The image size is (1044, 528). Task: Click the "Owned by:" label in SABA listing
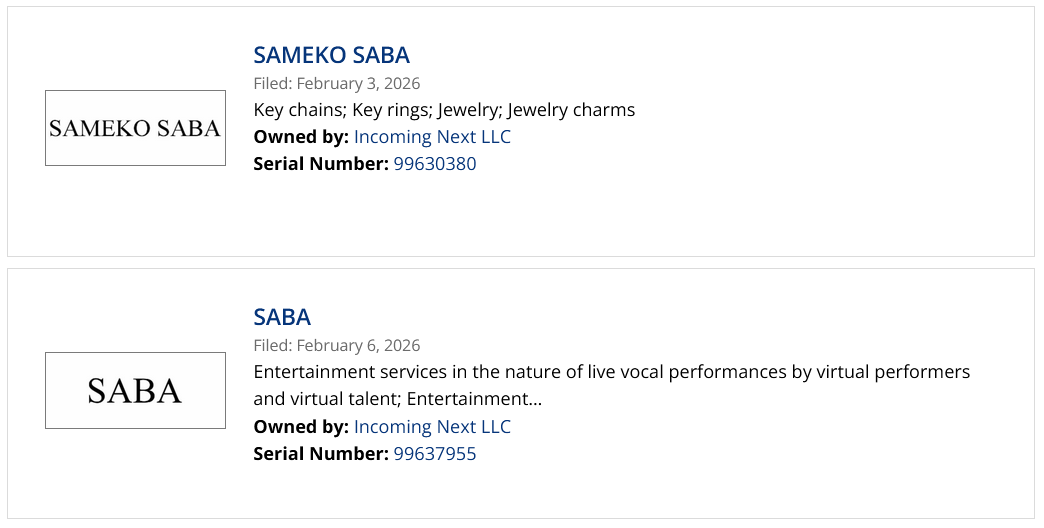[301, 427]
